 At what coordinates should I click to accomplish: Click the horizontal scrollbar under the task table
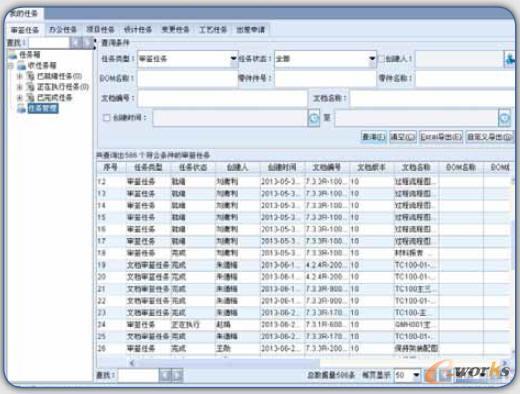tap(227, 363)
